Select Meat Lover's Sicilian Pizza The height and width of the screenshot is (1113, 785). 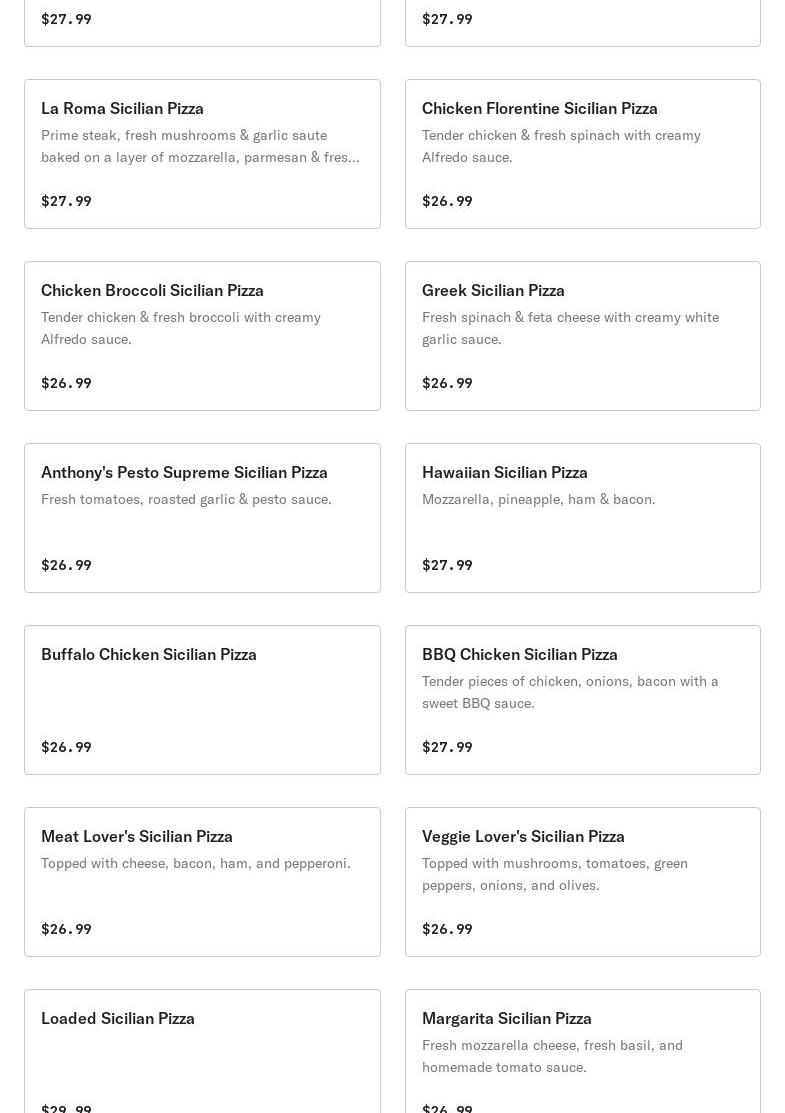137,836
